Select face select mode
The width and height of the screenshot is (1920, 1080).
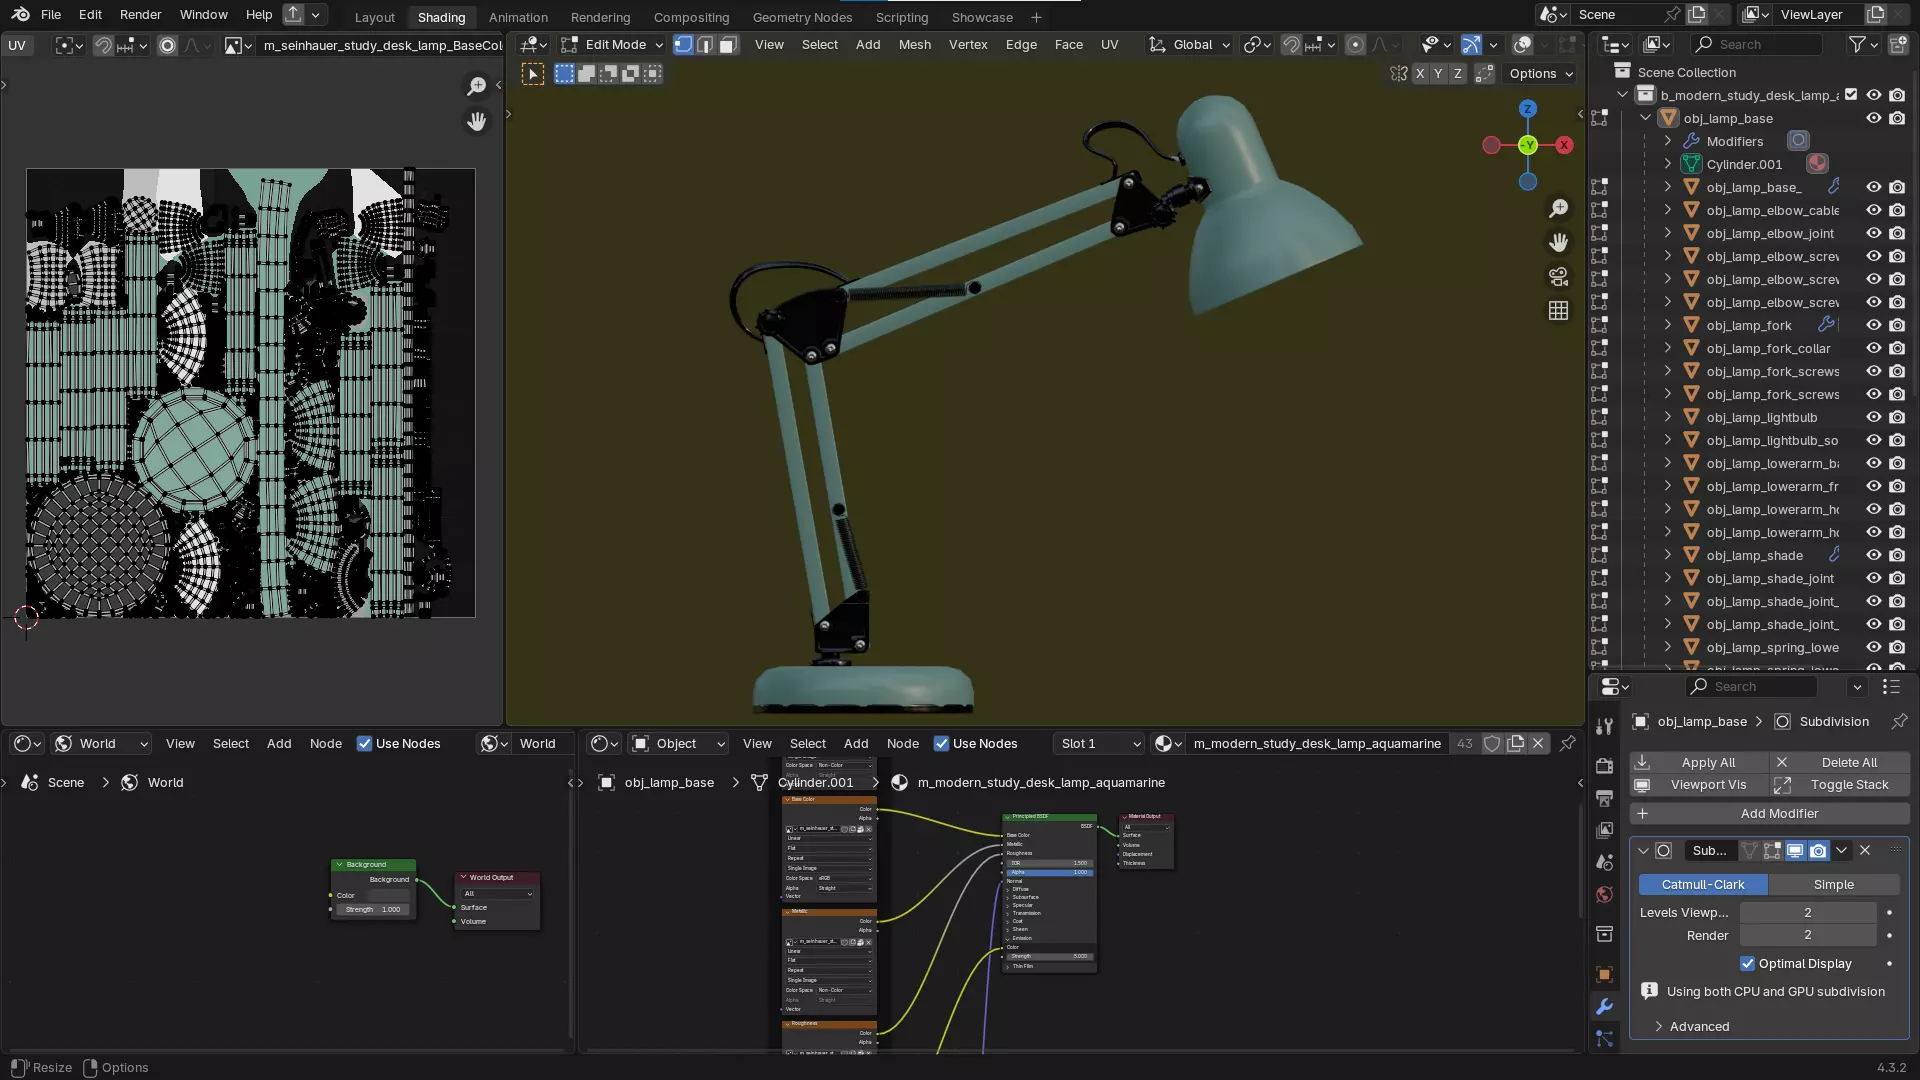pos(728,45)
